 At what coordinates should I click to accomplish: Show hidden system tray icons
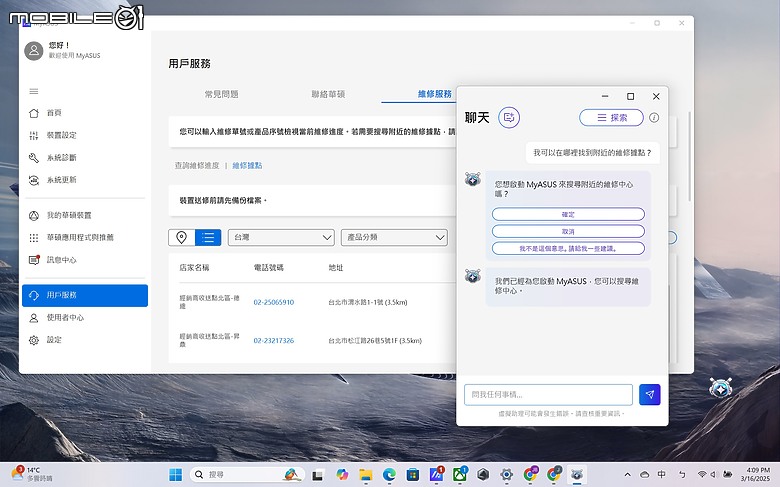pyautogui.click(x=627, y=475)
